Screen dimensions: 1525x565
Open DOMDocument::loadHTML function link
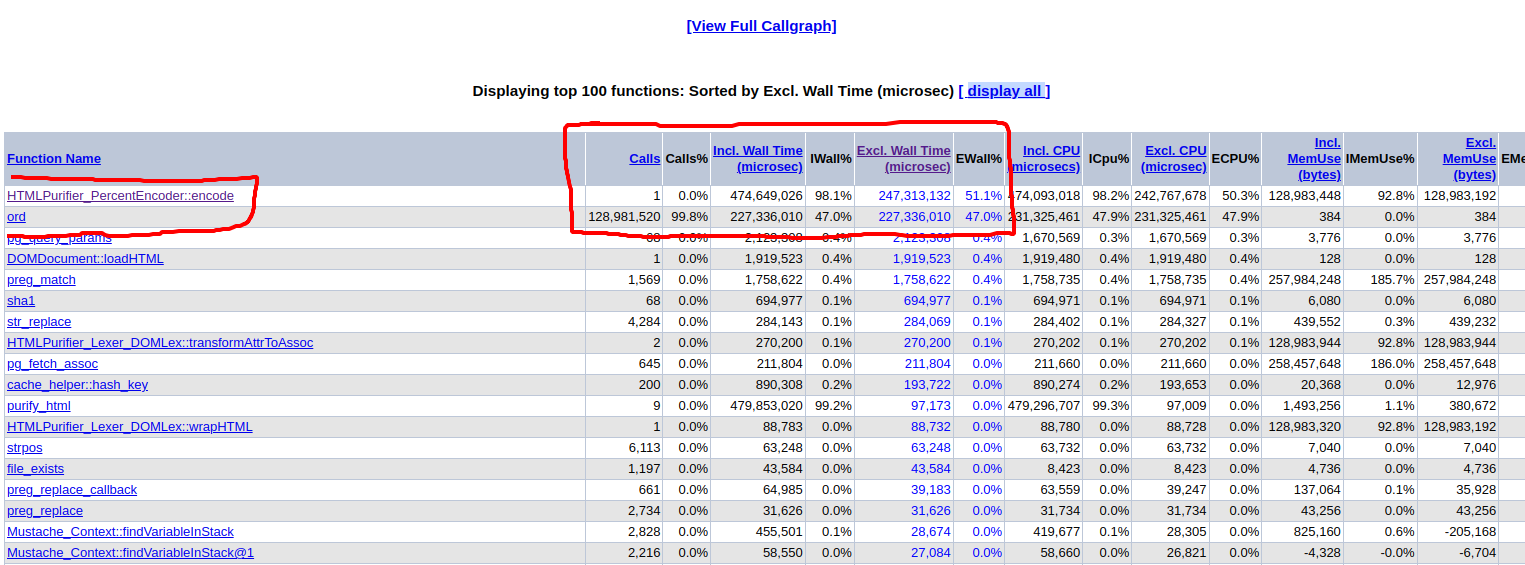click(85, 259)
